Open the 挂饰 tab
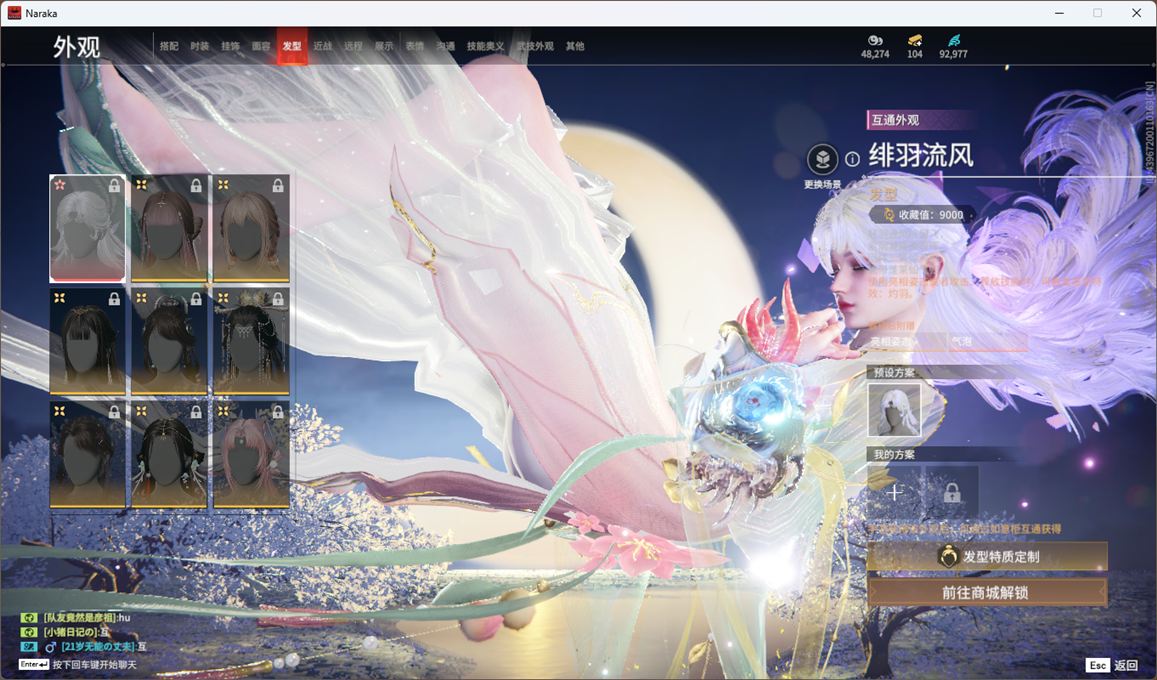This screenshot has width=1157, height=680. tap(230, 46)
